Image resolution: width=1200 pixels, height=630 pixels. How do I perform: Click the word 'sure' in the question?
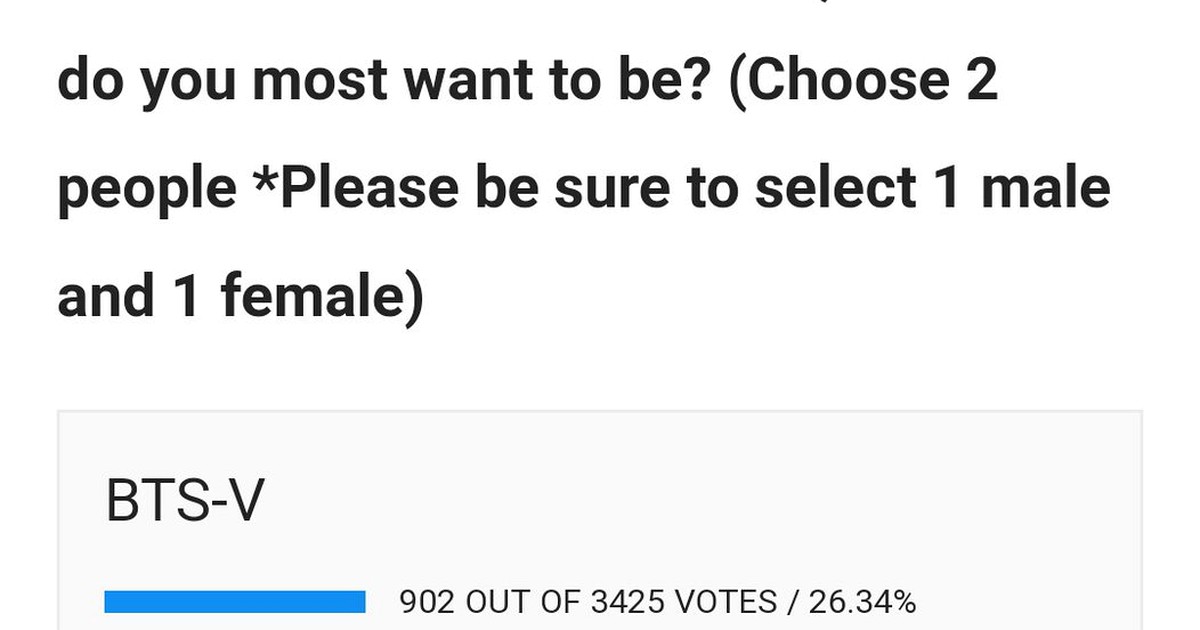pyautogui.click(x=613, y=188)
